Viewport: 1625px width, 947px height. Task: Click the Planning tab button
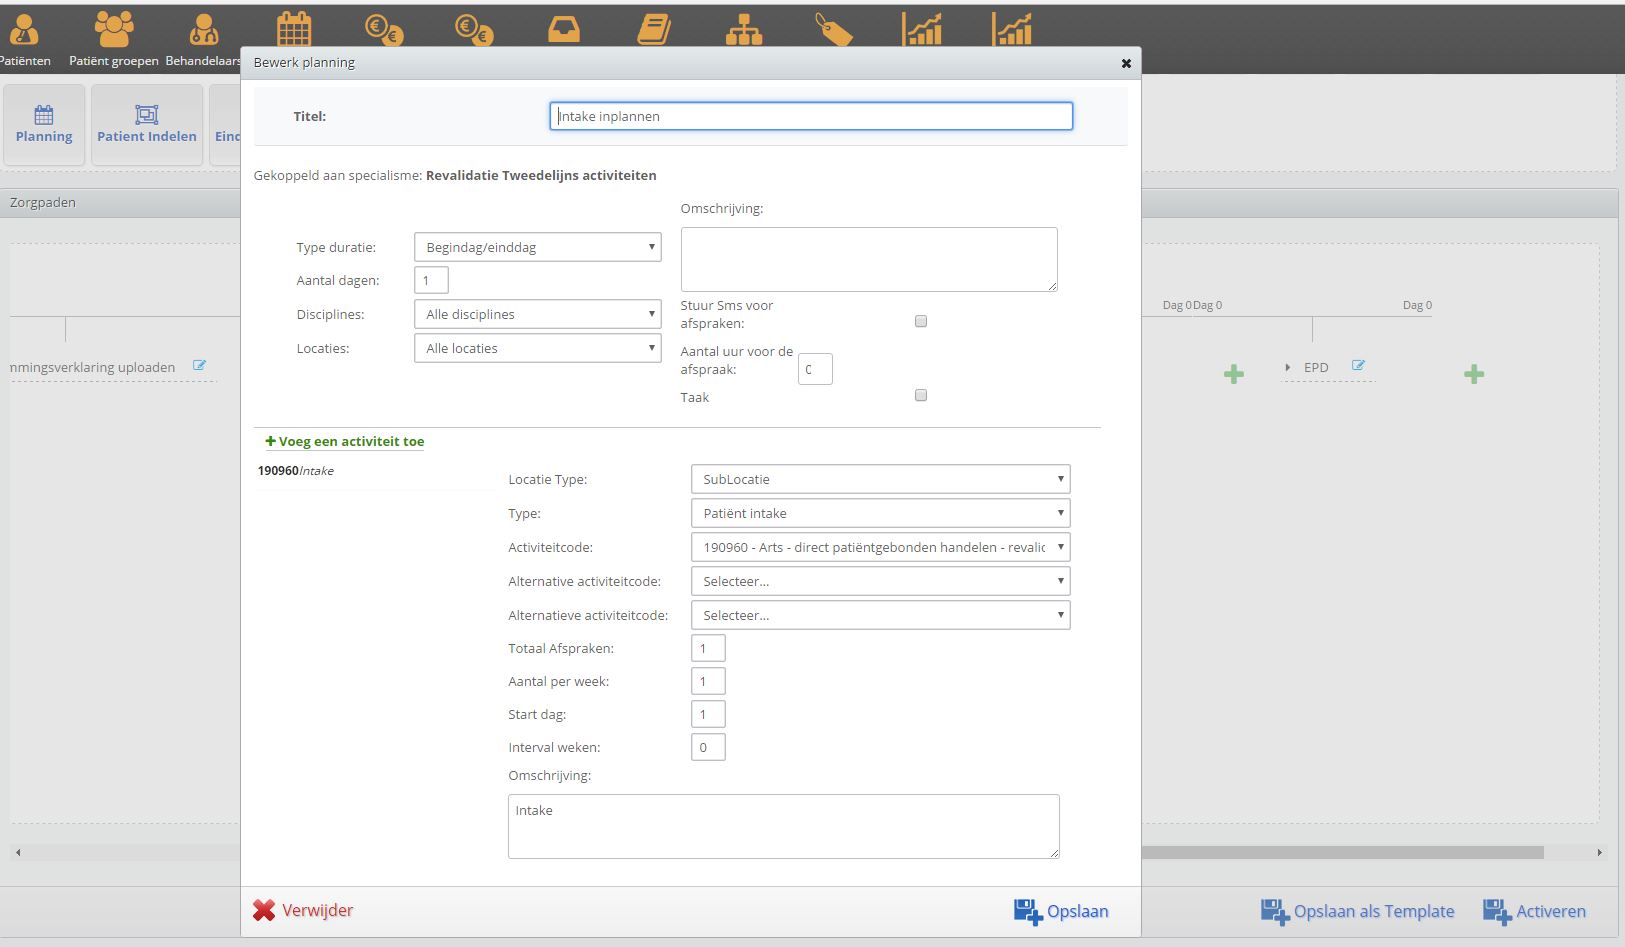click(44, 125)
